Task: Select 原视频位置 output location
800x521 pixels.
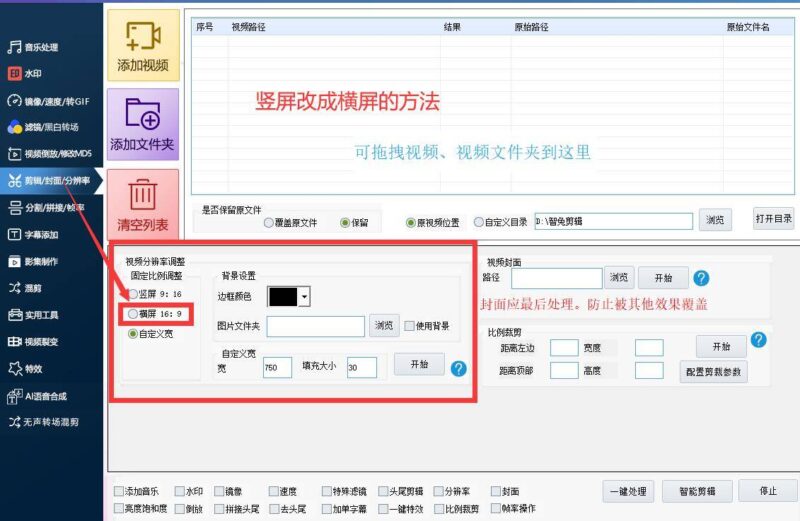Action: [x=432, y=222]
